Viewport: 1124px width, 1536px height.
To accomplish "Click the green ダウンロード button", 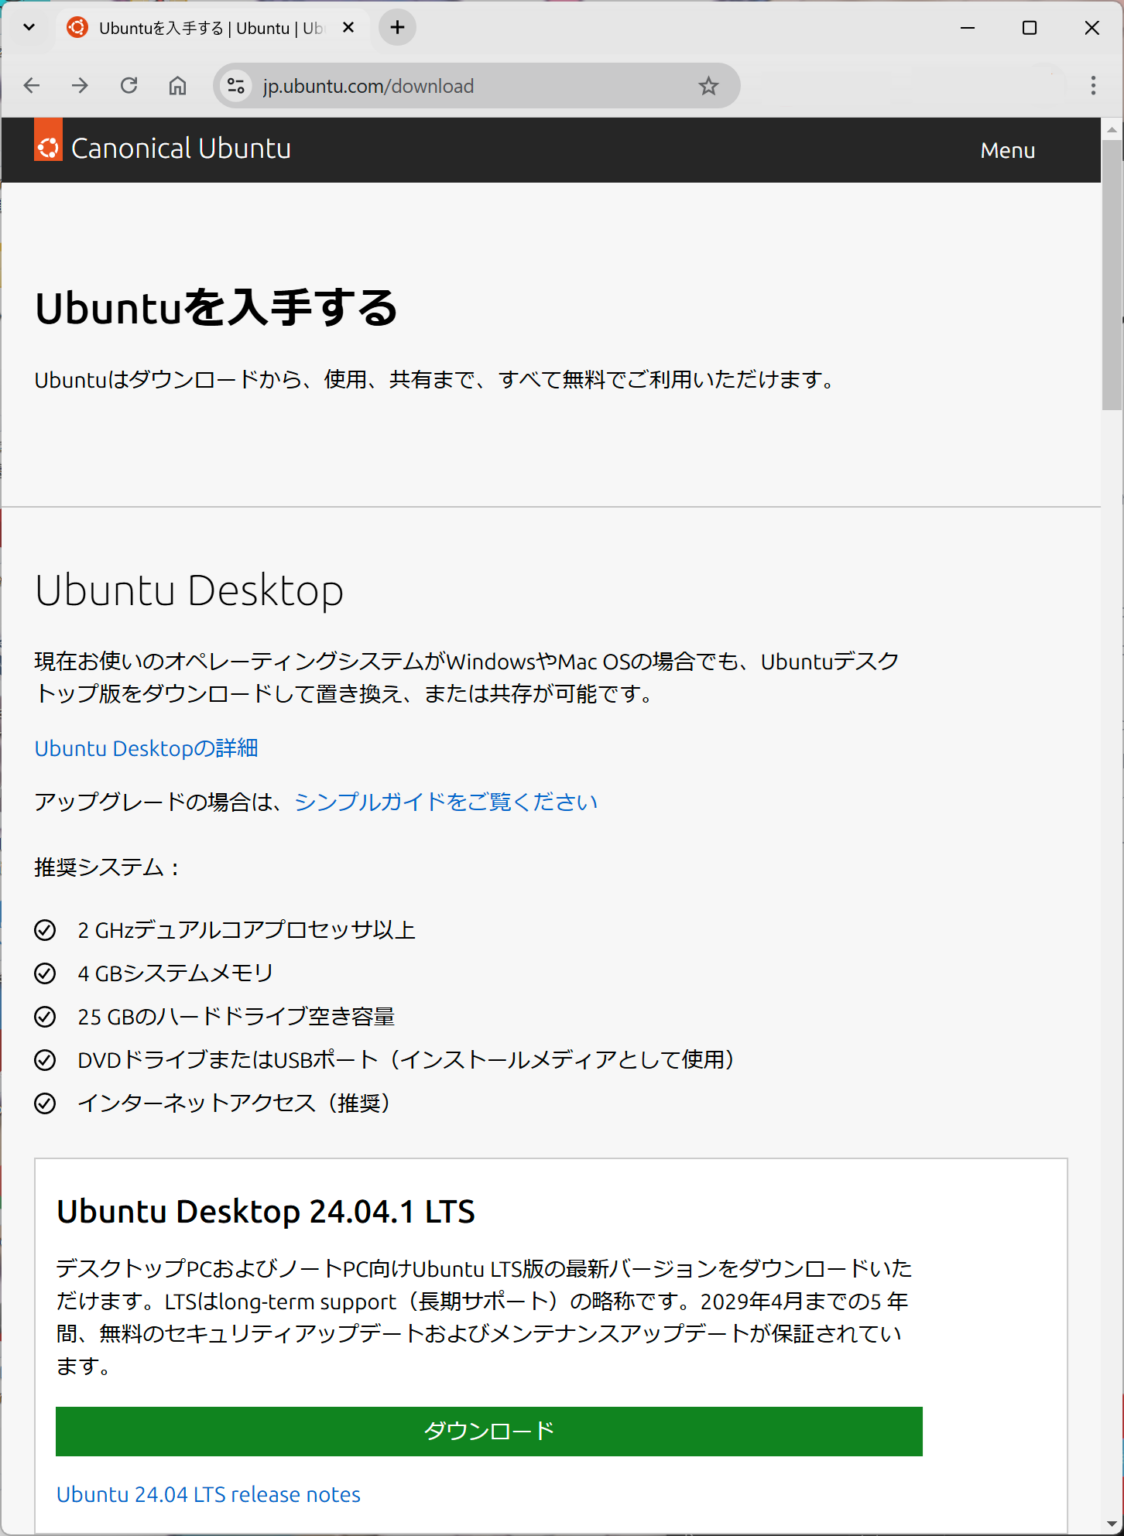I will coord(488,1431).
